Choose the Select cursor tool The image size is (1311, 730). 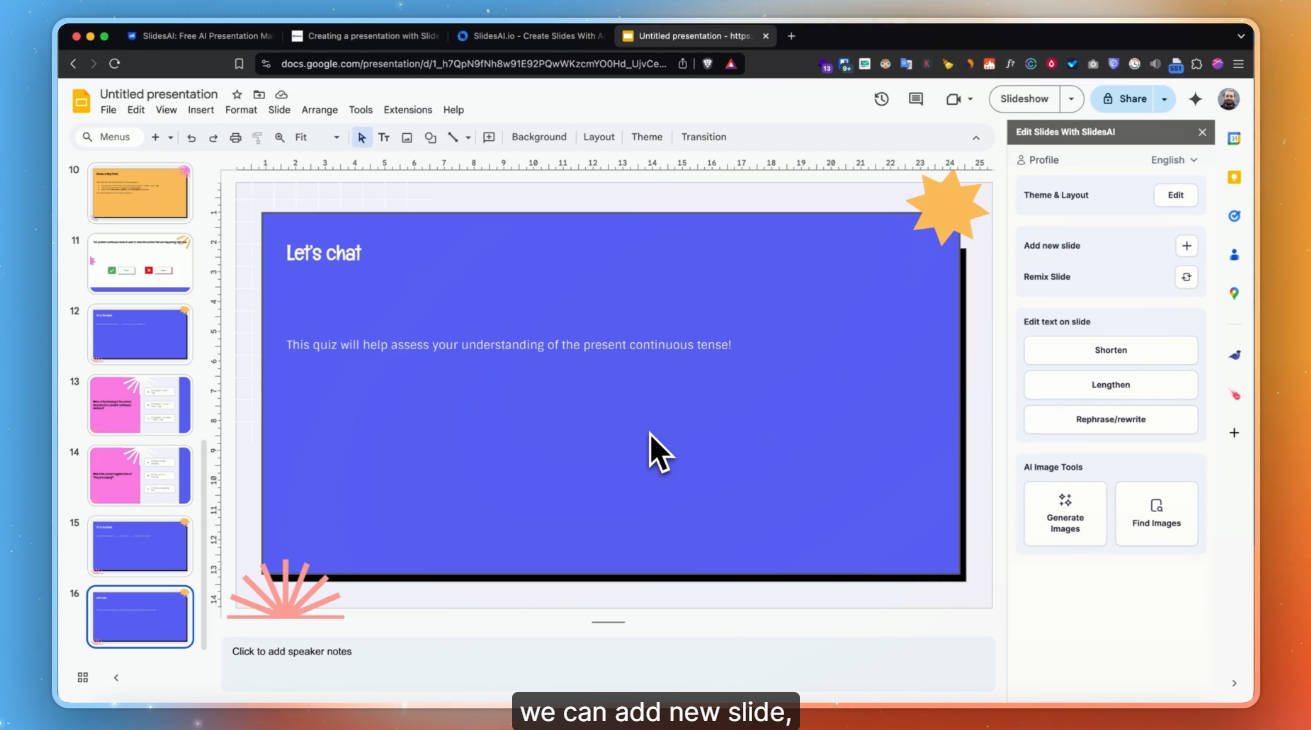pyautogui.click(x=362, y=138)
